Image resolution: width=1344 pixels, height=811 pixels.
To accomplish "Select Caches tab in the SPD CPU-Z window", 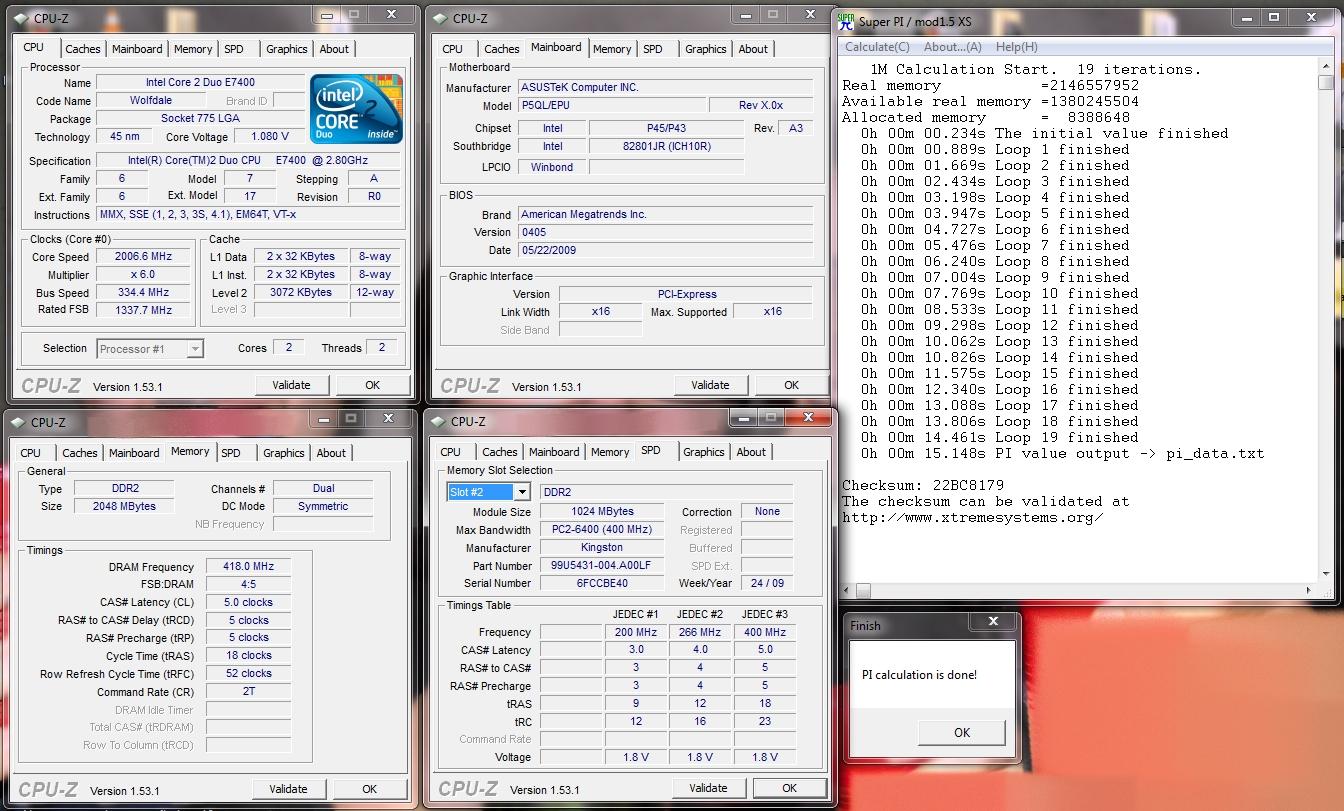I will coord(499,452).
